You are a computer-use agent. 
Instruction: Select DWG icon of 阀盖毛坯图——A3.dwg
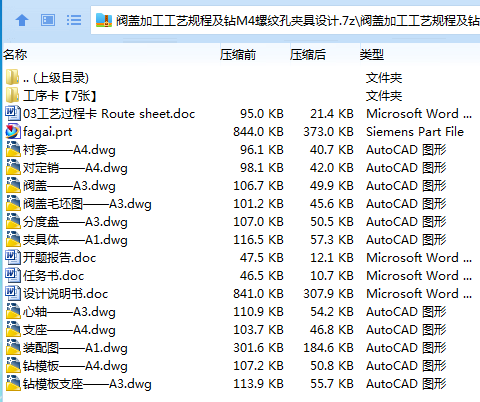(x=13, y=203)
